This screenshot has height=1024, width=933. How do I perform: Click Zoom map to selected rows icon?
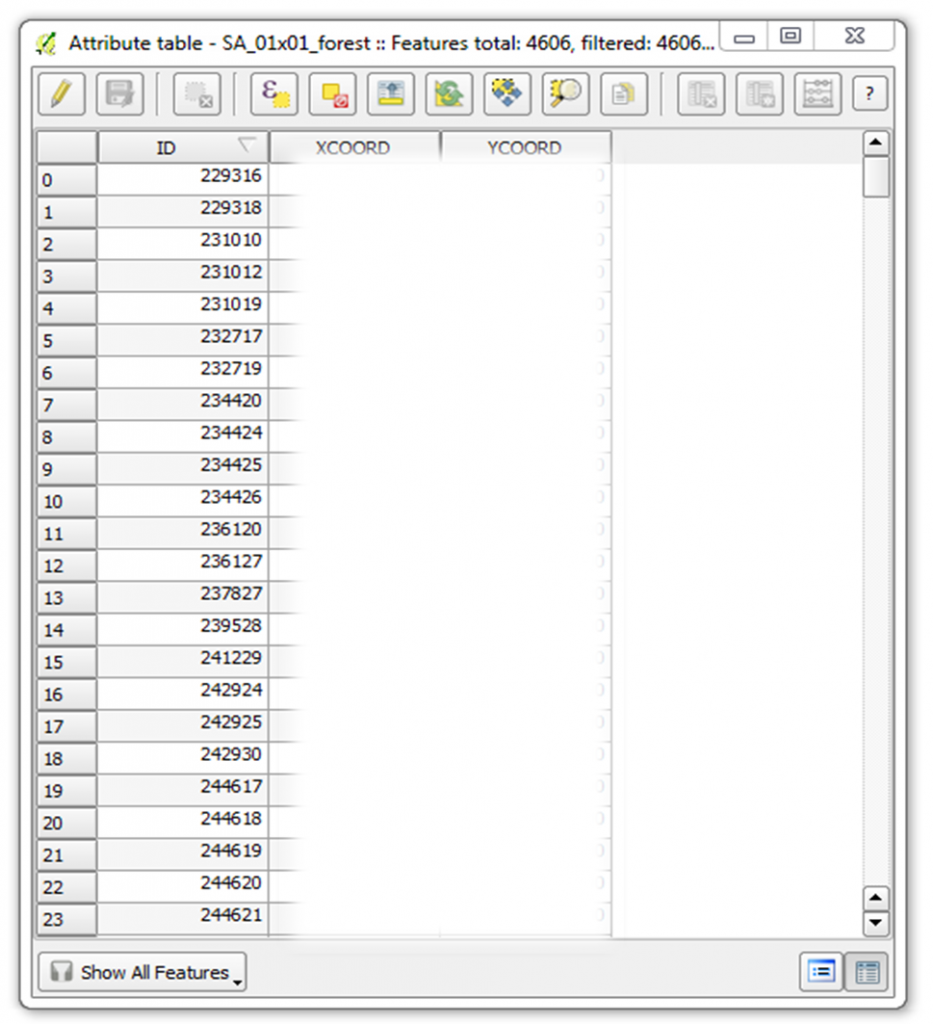point(565,94)
